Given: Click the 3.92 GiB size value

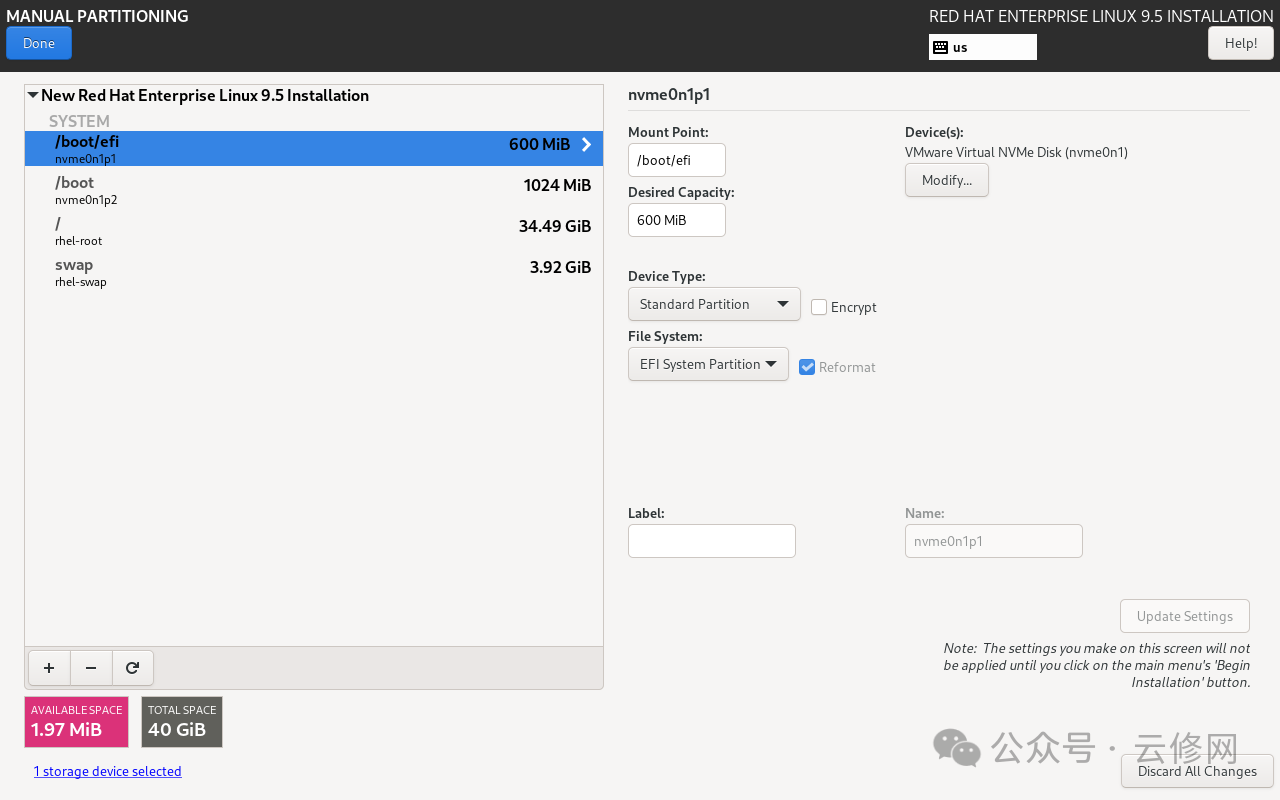Looking at the screenshot, I should pyautogui.click(x=560, y=267).
